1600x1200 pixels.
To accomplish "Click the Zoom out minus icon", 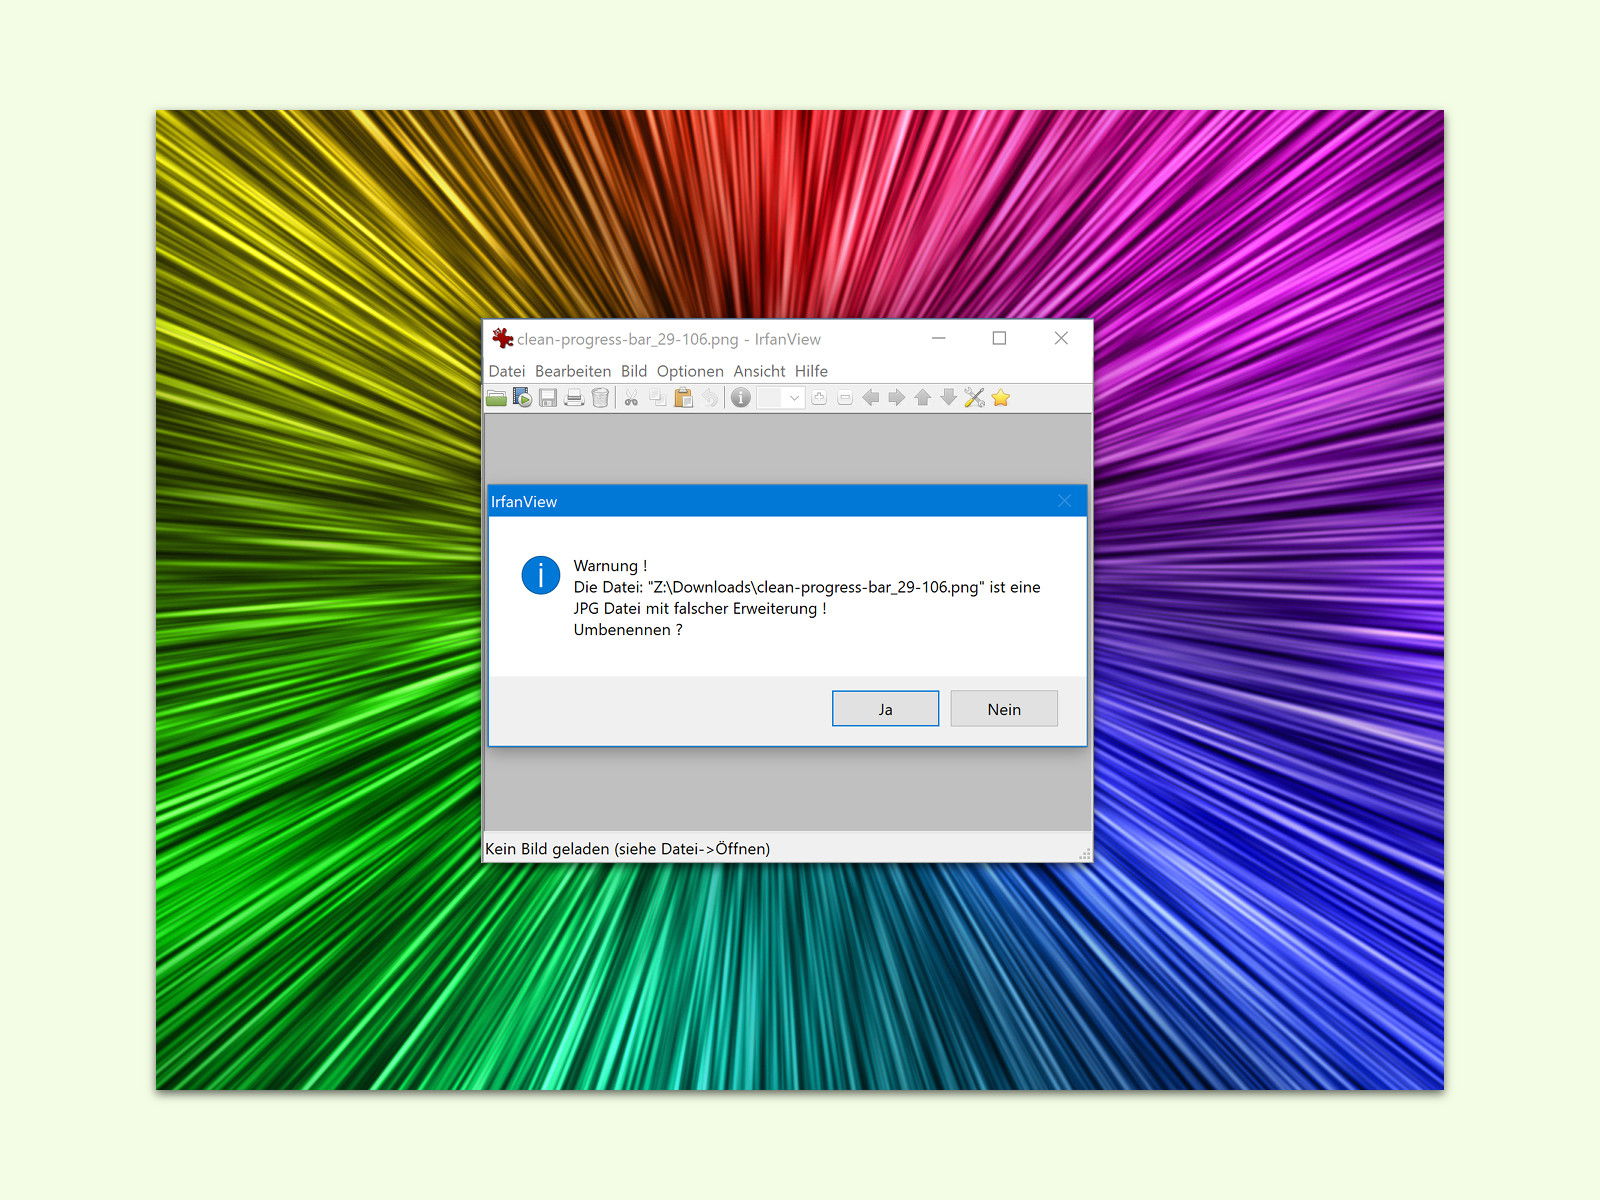I will [x=845, y=398].
